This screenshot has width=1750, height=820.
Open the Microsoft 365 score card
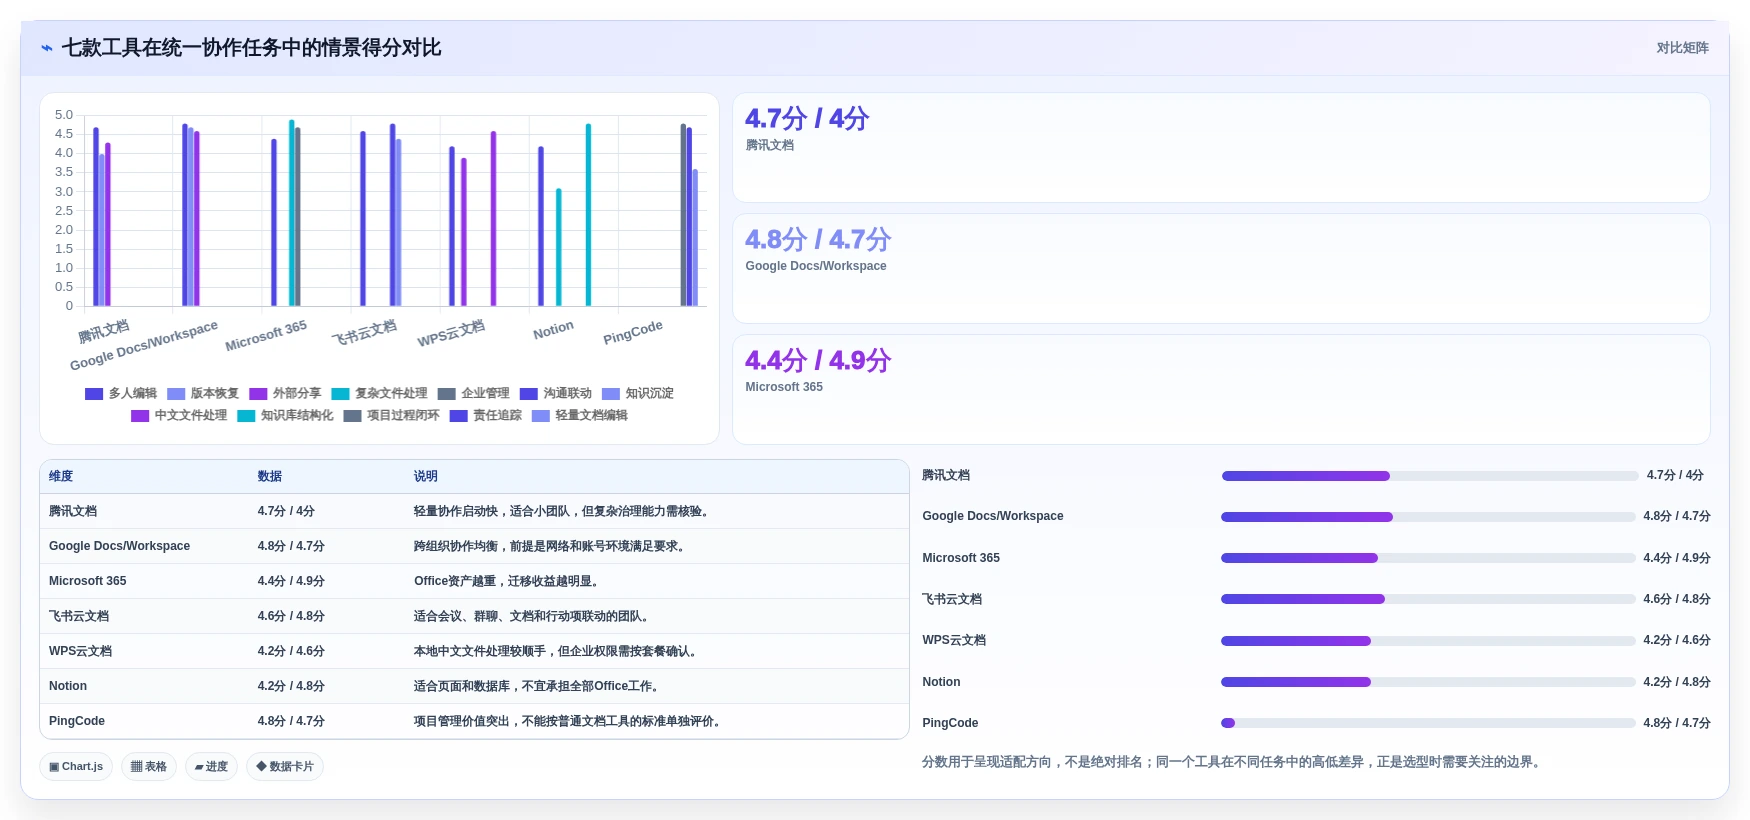coord(1221,390)
